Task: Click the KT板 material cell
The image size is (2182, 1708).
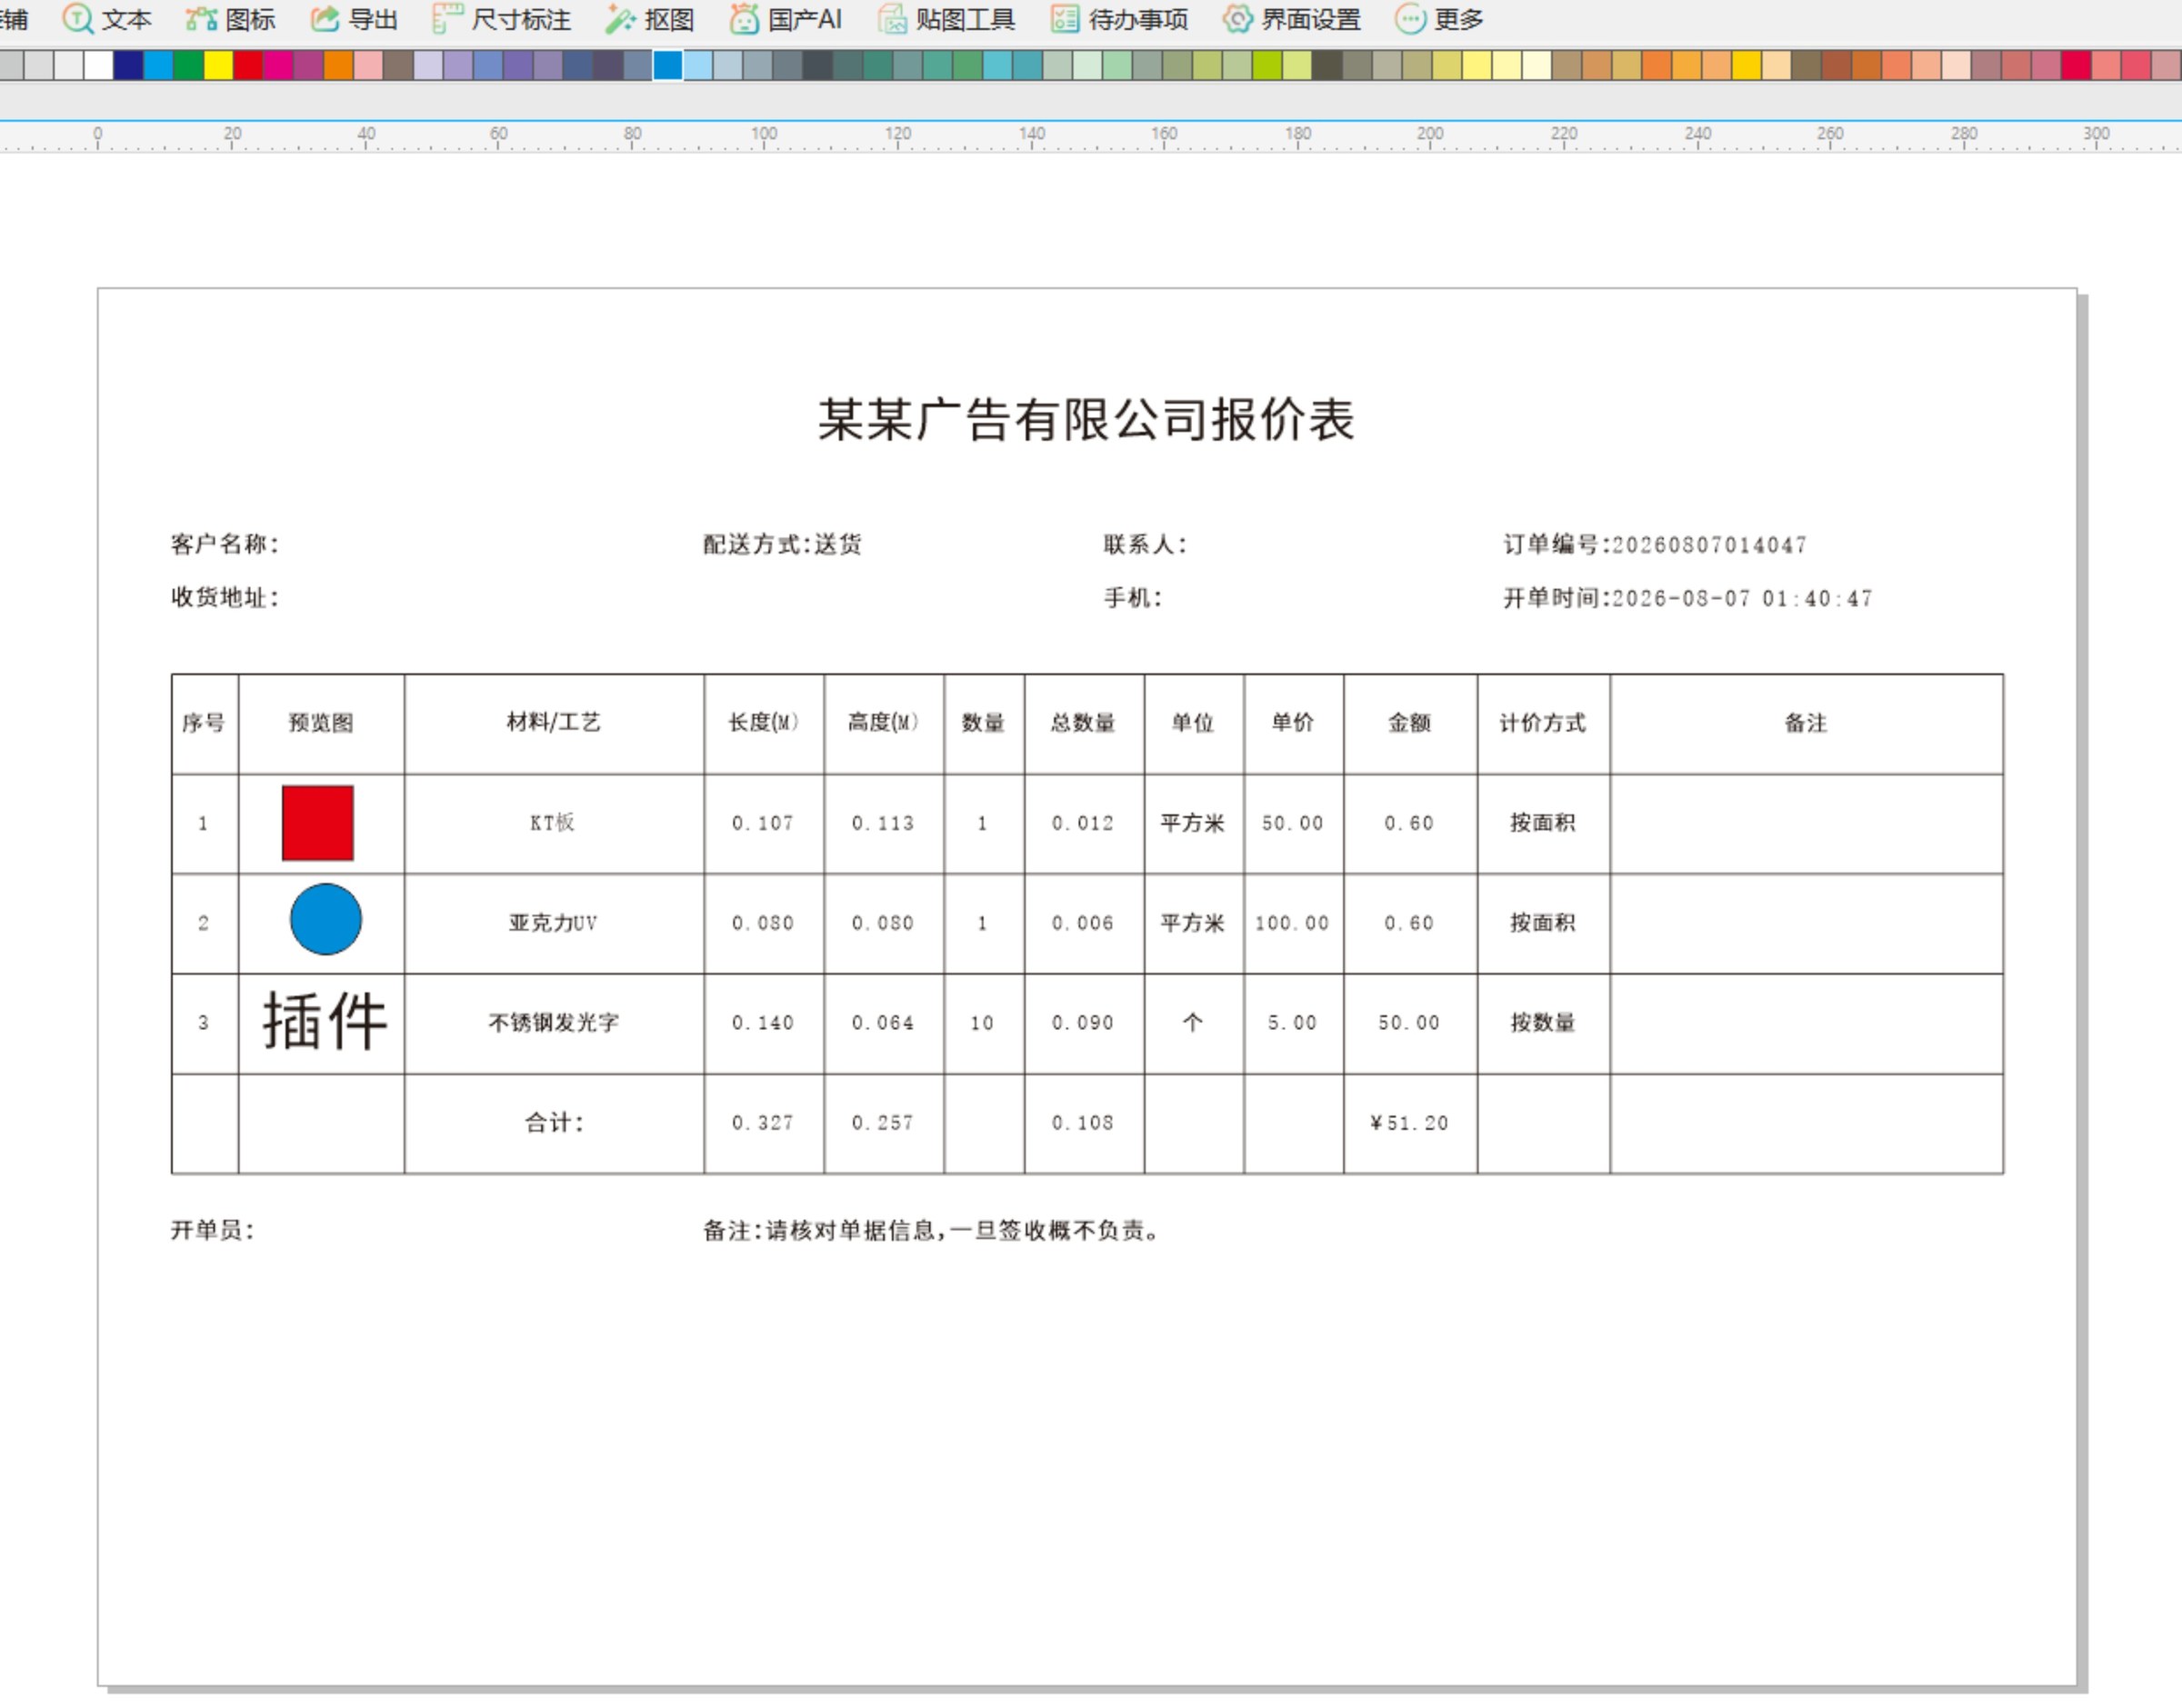Action: pos(553,823)
